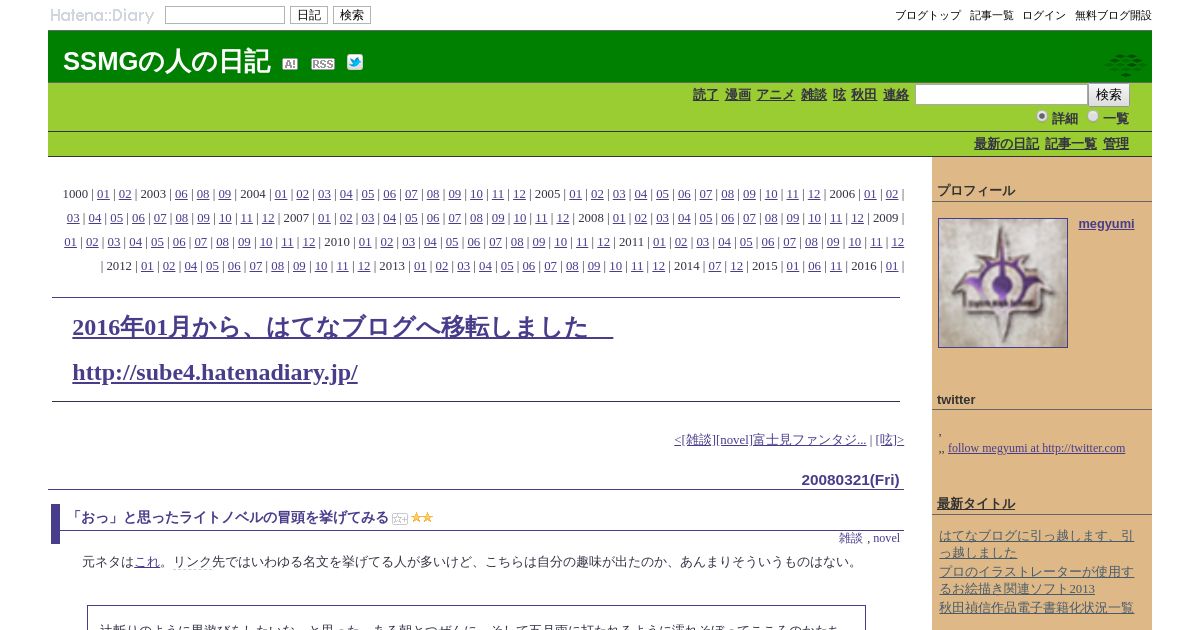Open archive month 01 after 2006
The image size is (1200, 630).
click(870, 194)
